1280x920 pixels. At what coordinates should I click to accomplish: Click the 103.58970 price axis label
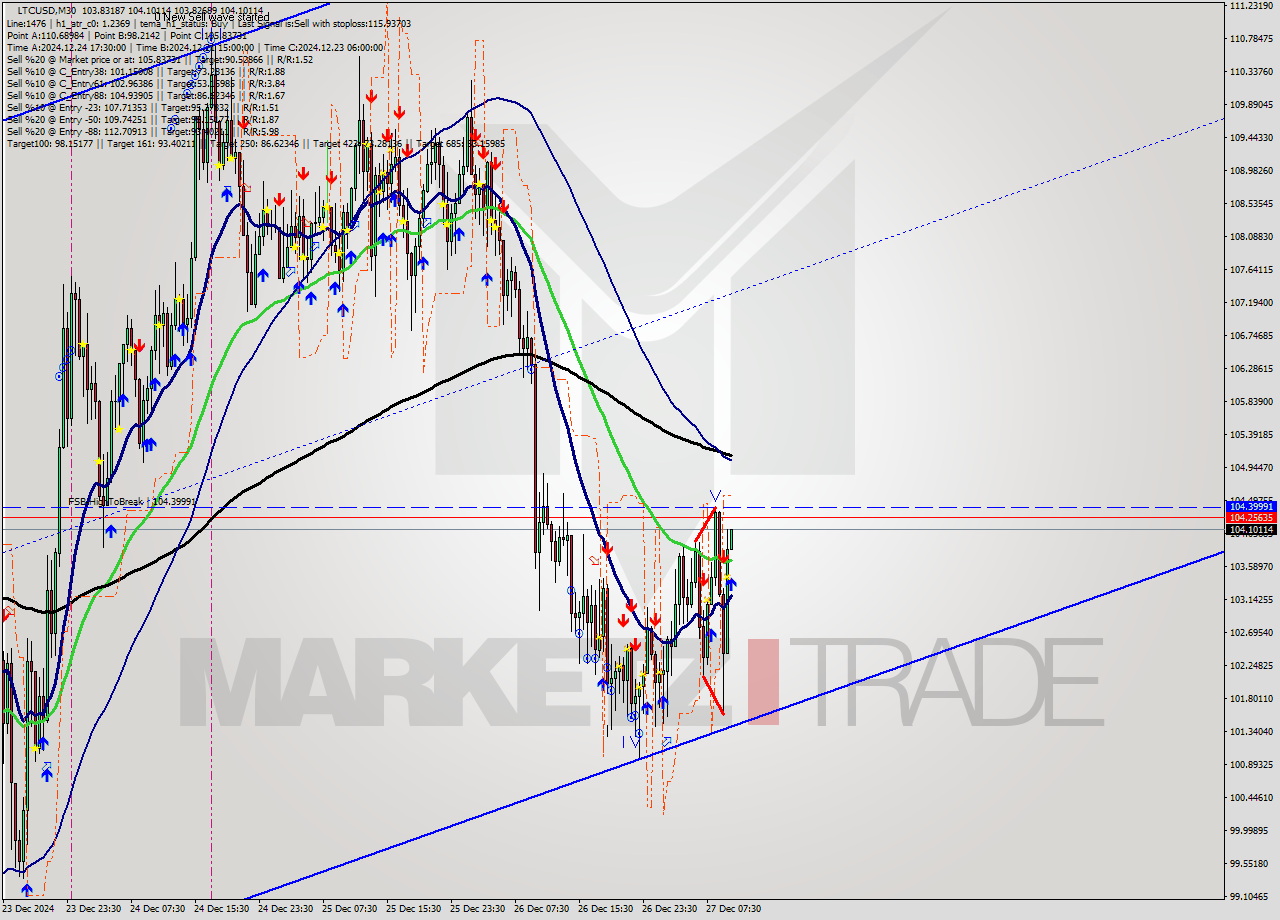(1251, 567)
